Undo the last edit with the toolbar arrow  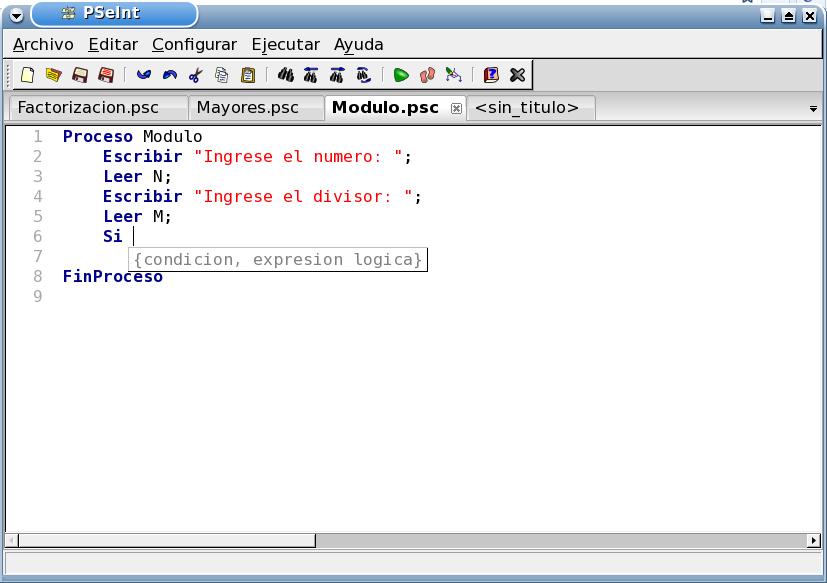pyautogui.click(x=143, y=75)
